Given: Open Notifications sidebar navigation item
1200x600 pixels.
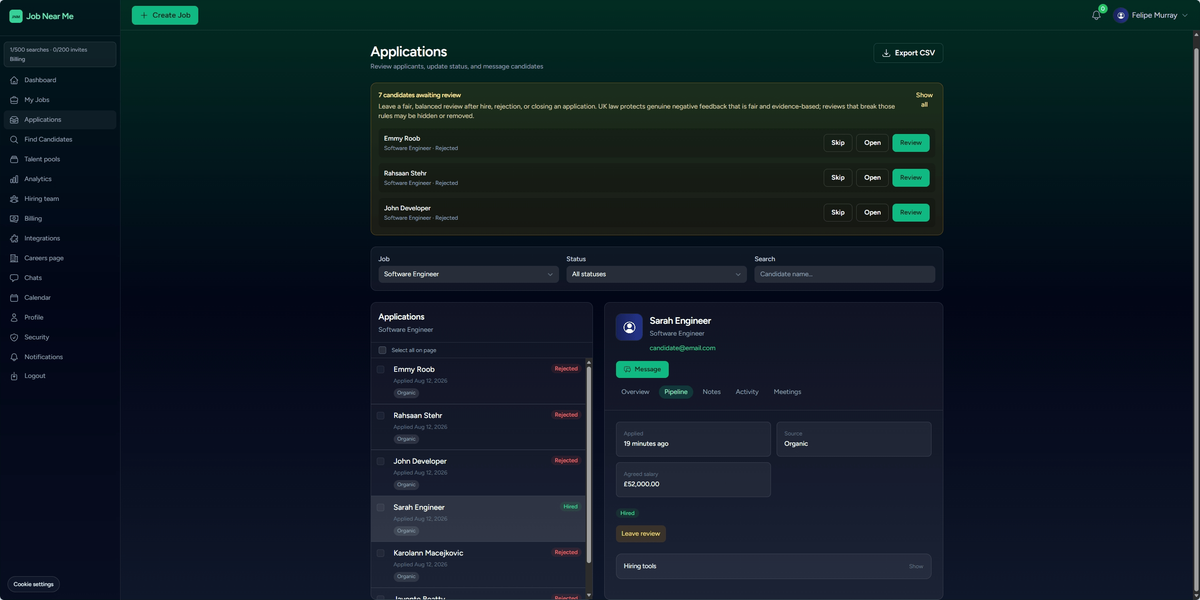Looking at the screenshot, I should [x=60, y=357].
